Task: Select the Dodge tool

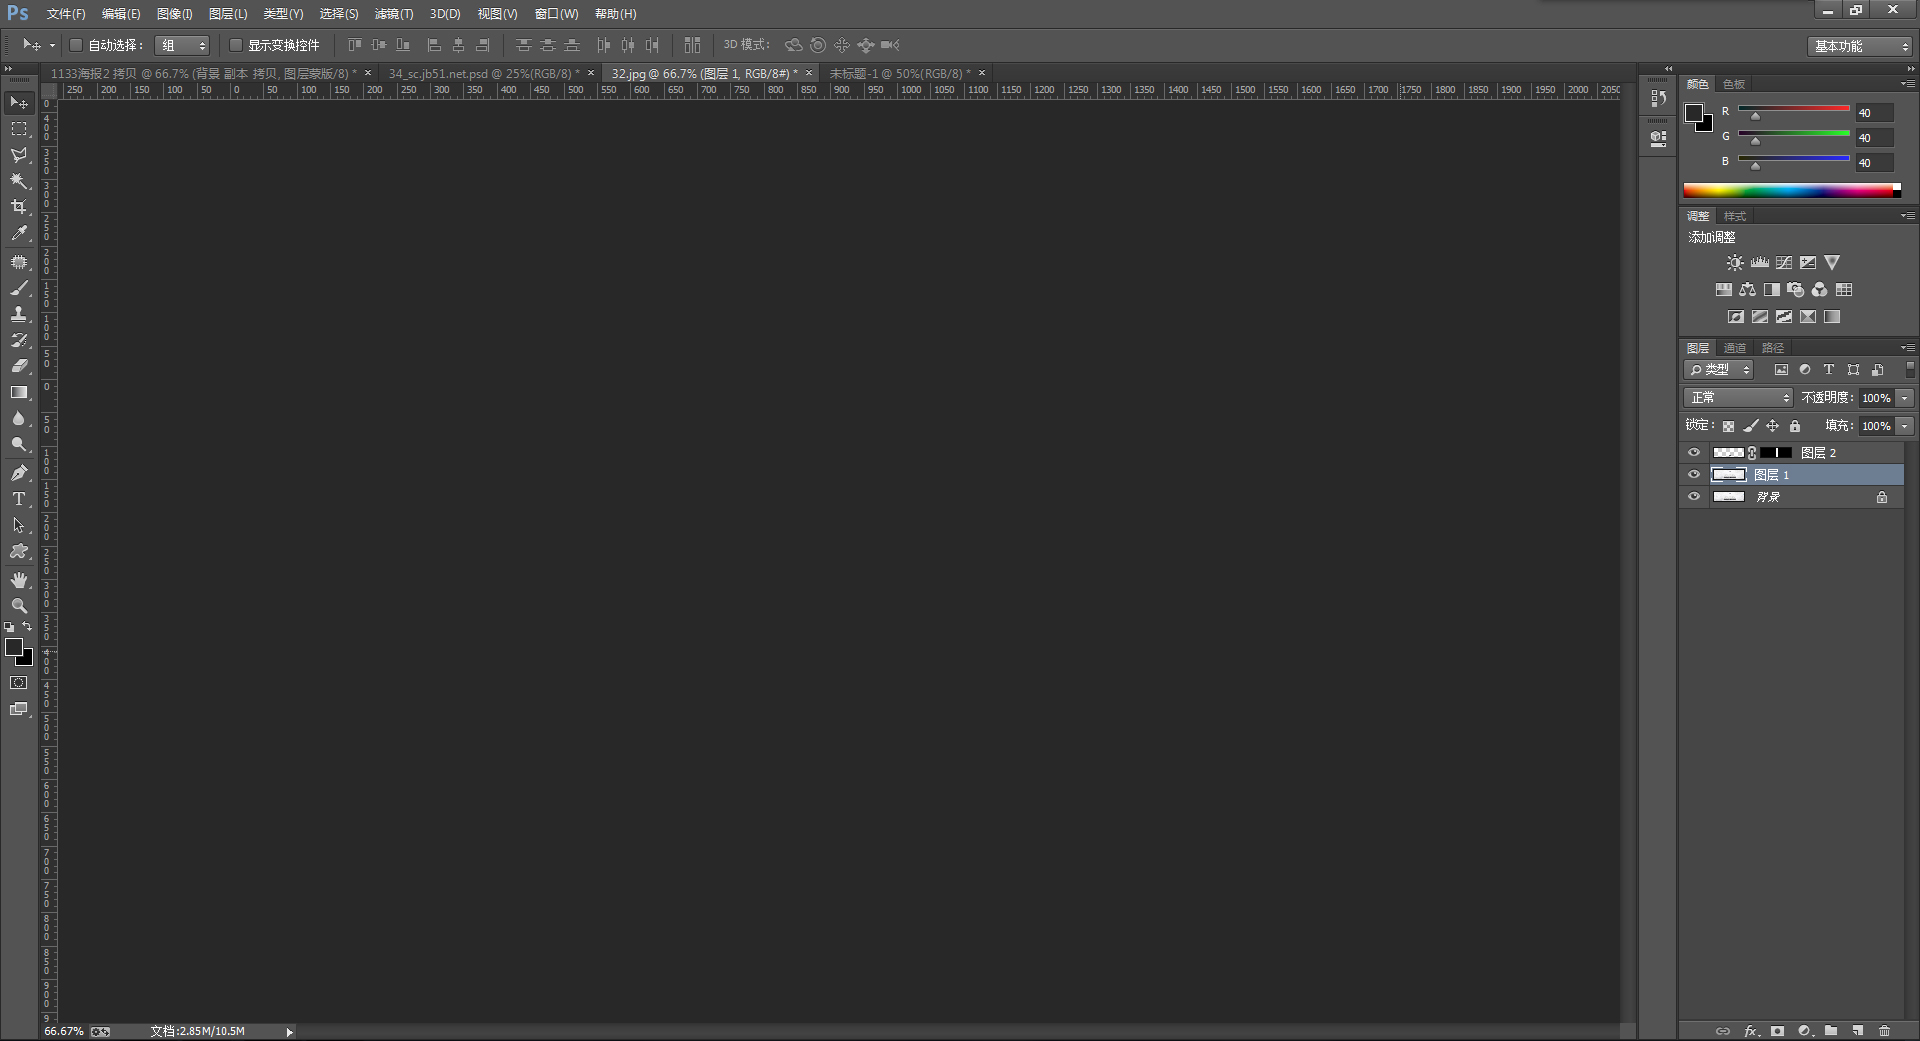Action: tap(19, 444)
